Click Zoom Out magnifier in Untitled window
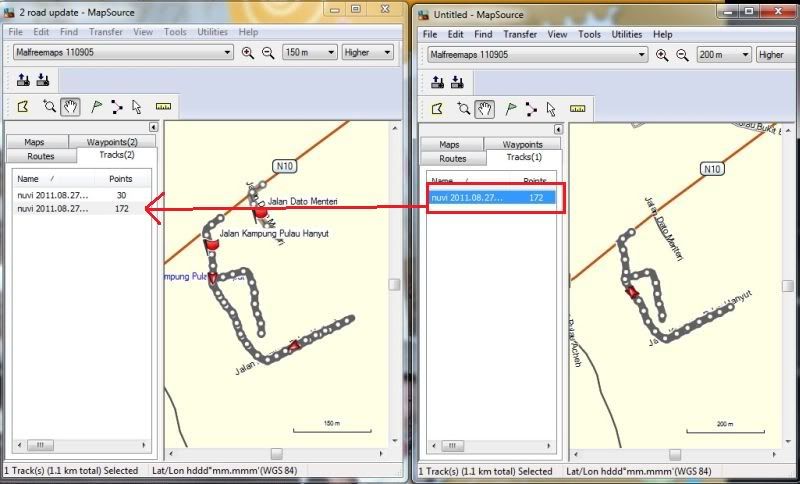This screenshot has height=484, width=800. 682,55
